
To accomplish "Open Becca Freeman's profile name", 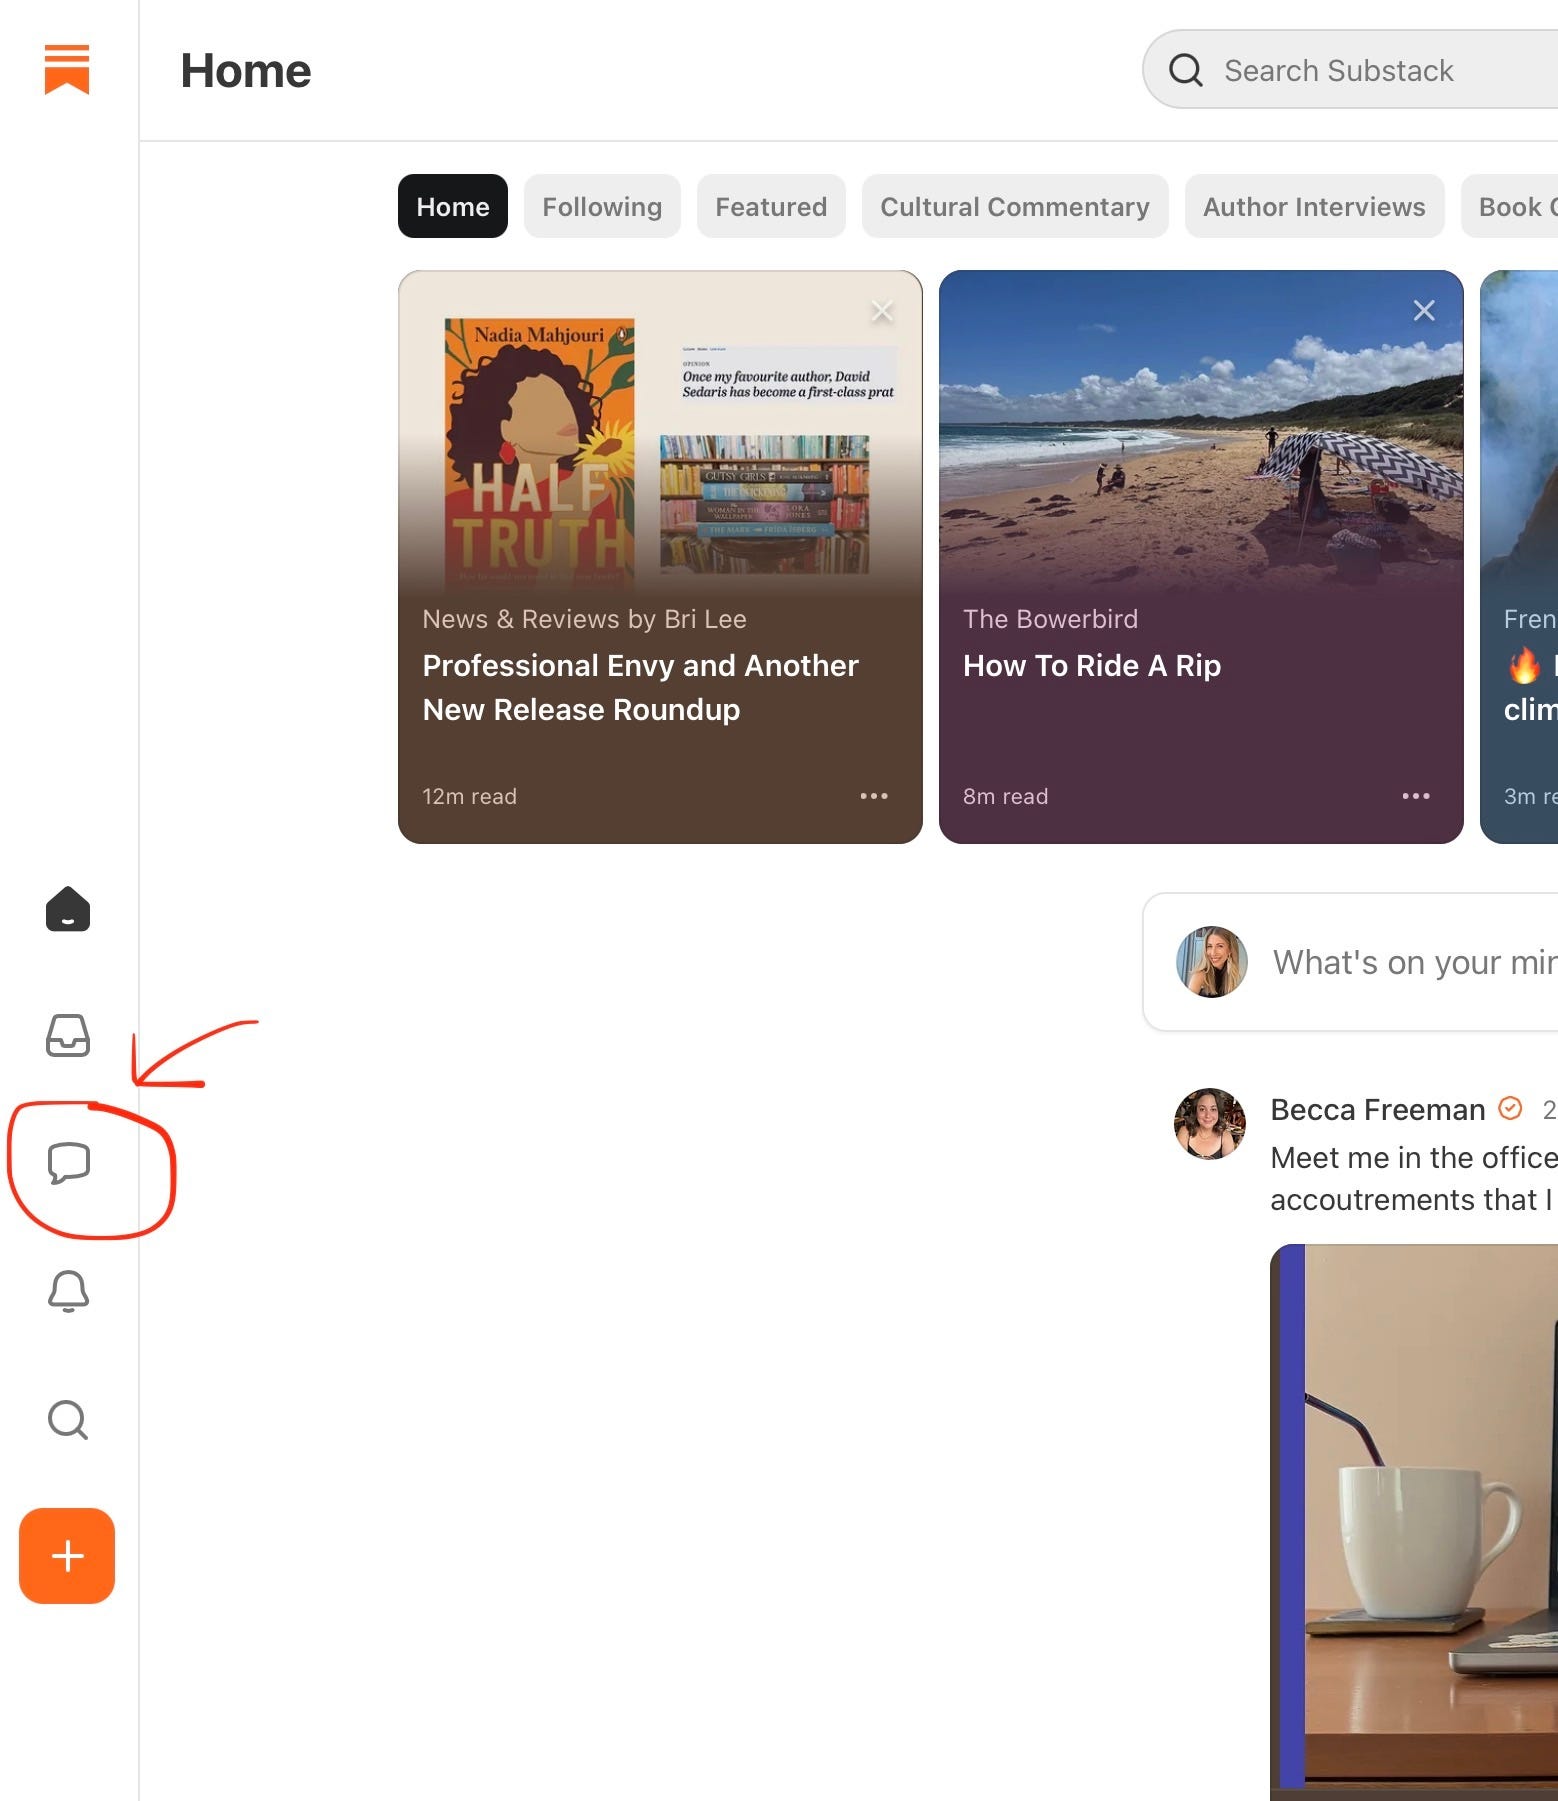I will pos(1377,1109).
